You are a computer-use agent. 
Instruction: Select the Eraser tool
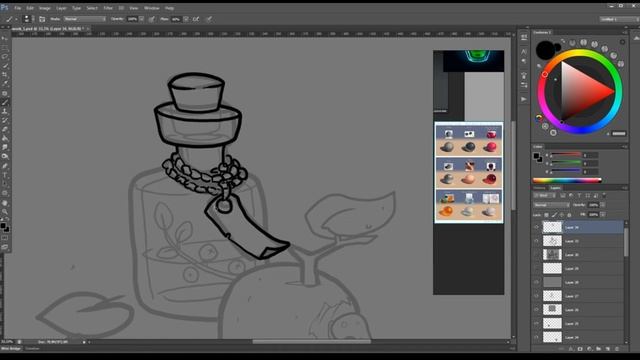5,129
